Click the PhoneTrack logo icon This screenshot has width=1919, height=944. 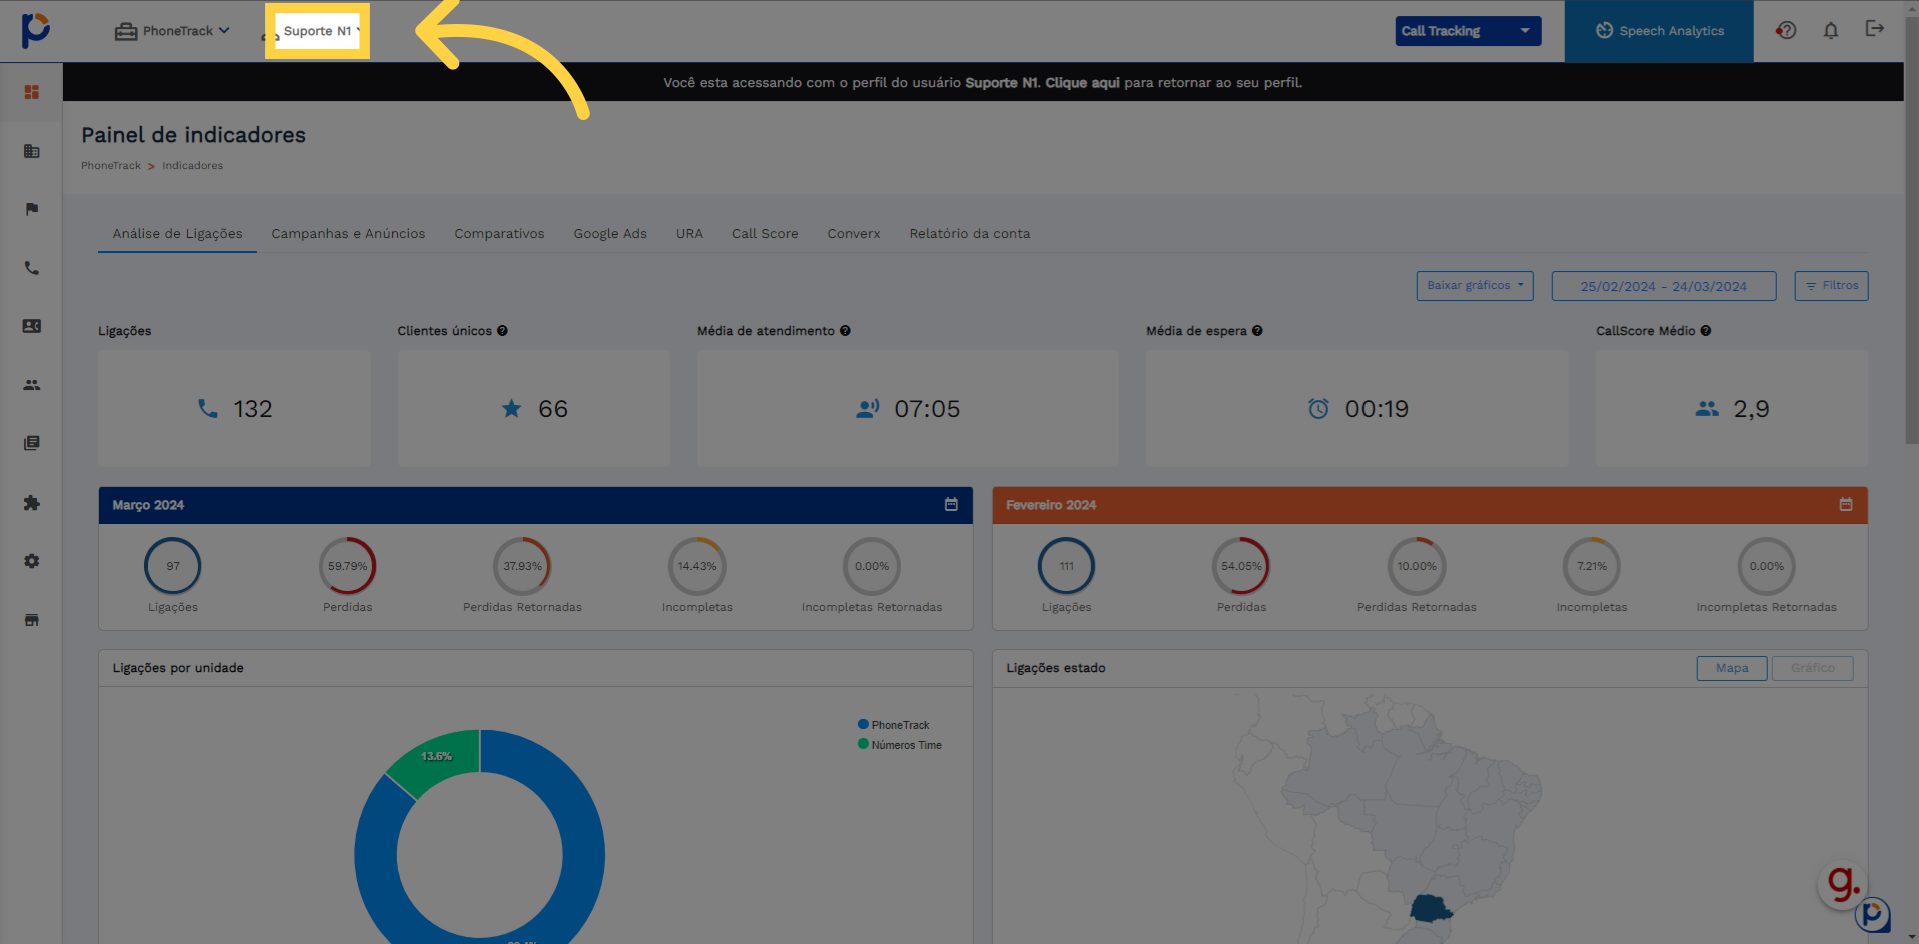(36, 30)
